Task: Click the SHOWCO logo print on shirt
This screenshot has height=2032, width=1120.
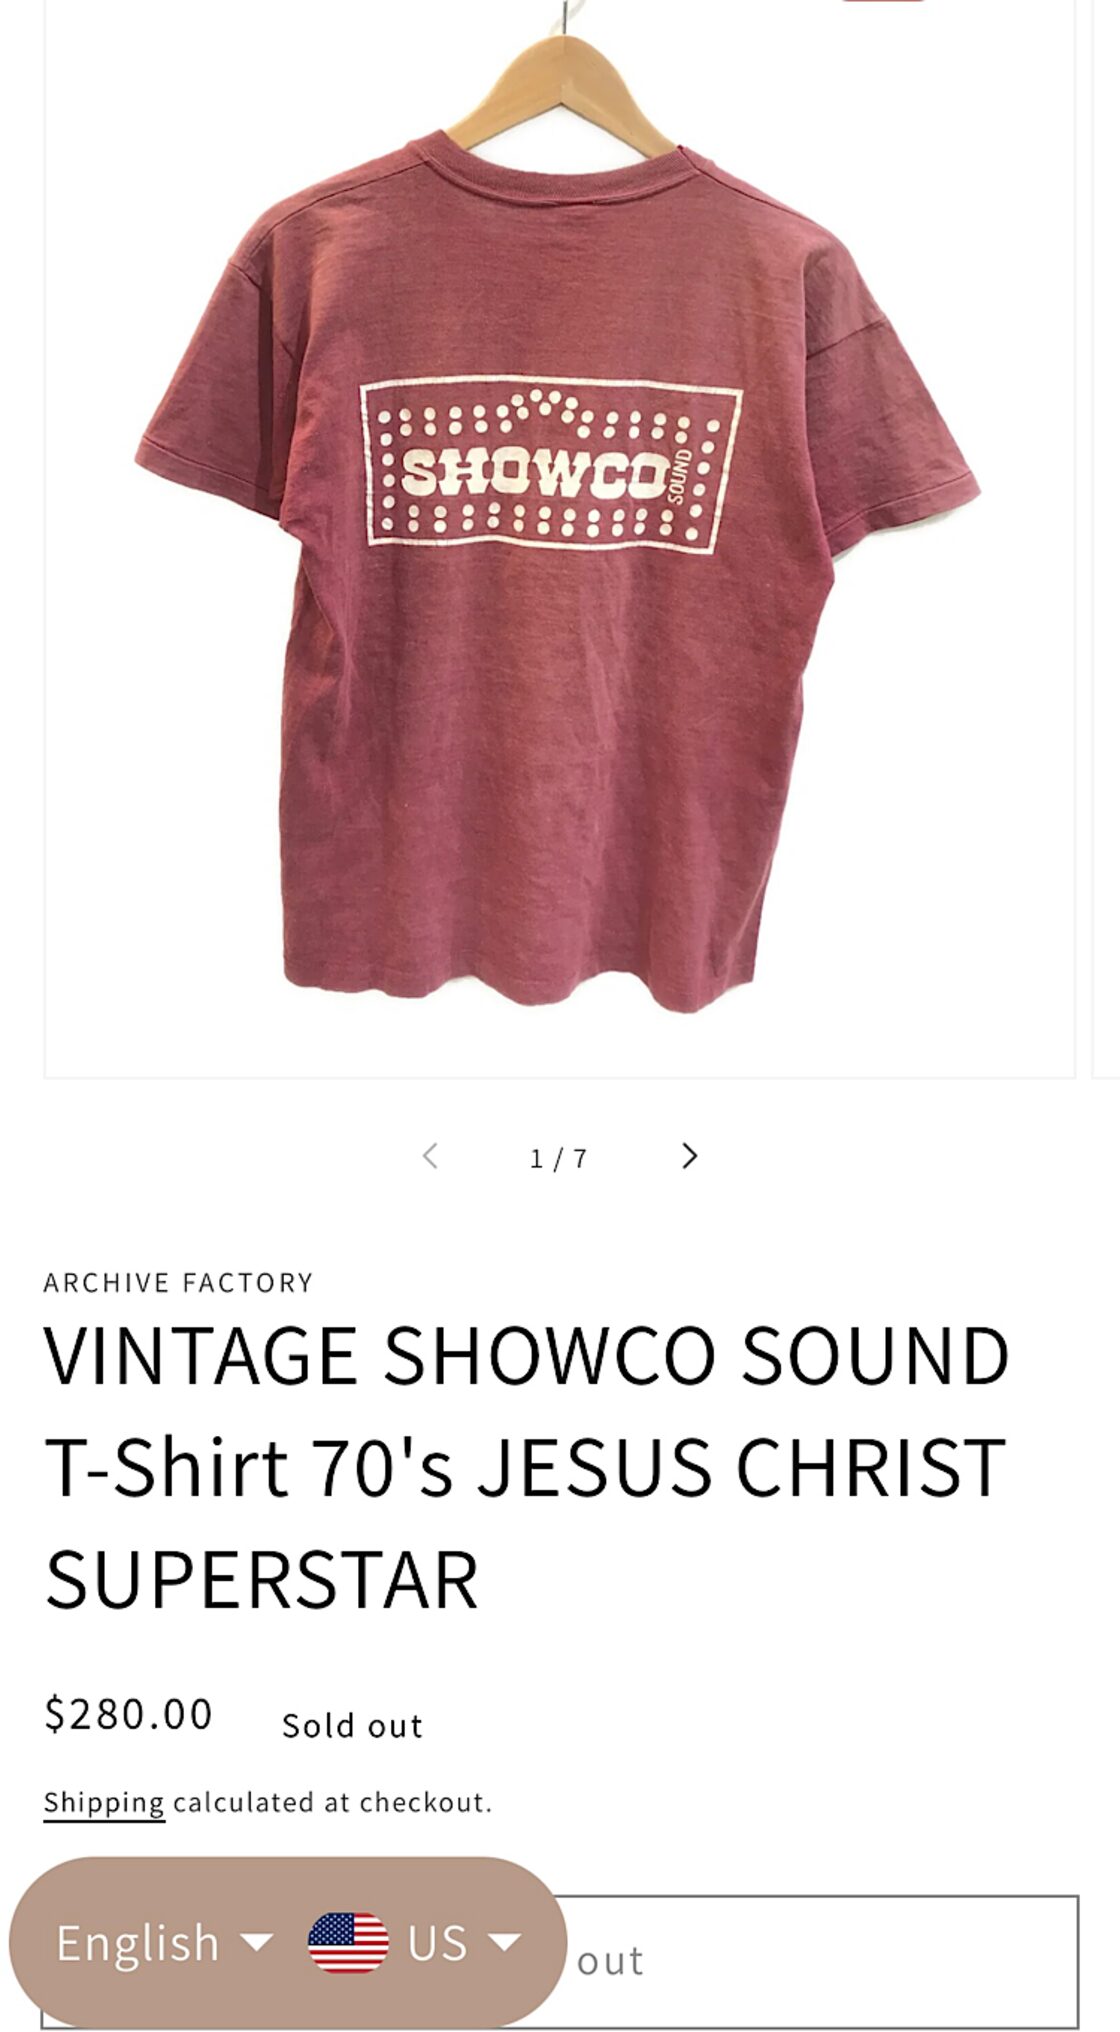Action: click(x=551, y=465)
